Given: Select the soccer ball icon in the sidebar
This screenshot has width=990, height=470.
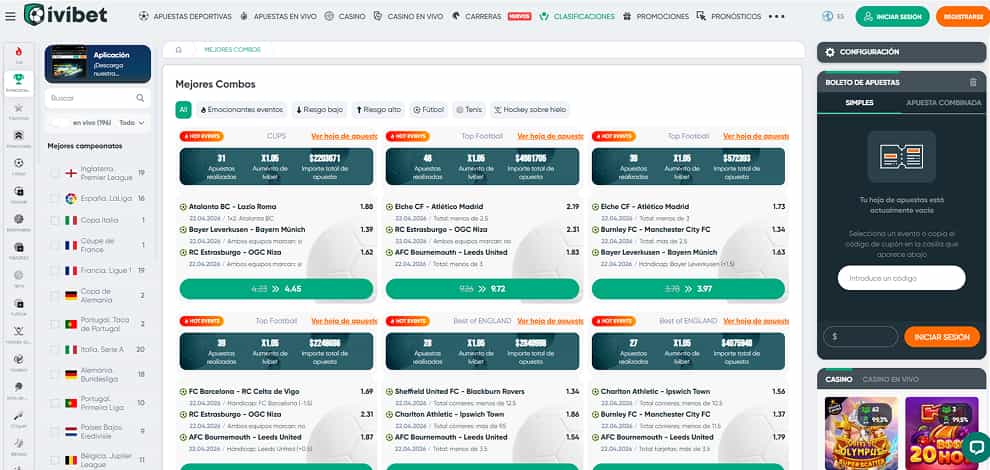Looking at the screenshot, I should point(19,163).
